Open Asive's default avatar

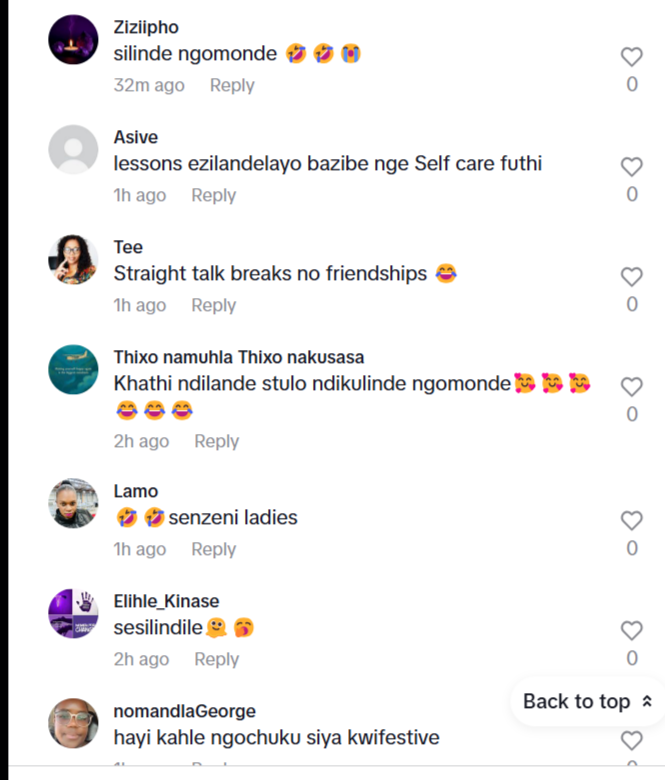[x=73, y=151]
